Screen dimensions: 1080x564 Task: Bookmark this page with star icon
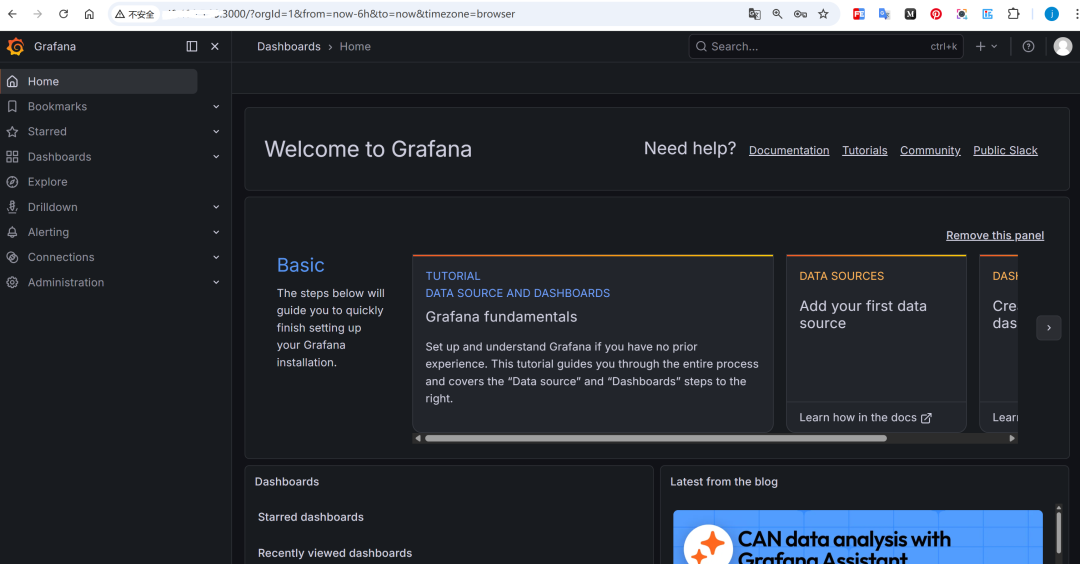pyautogui.click(x=823, y=14)
